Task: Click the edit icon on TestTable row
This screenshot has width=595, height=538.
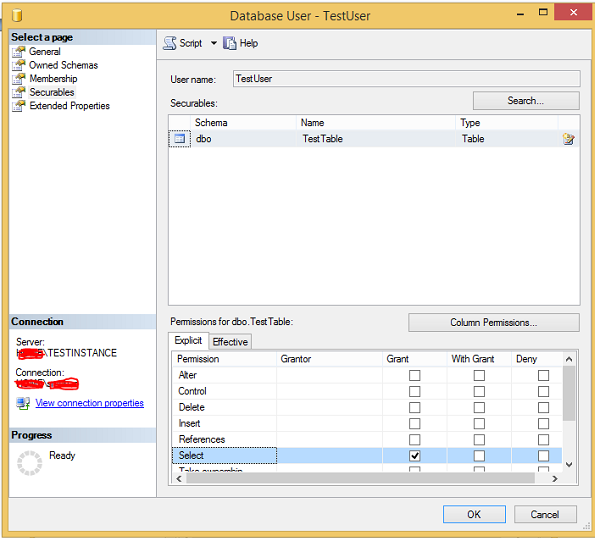Action: [568, 139]
